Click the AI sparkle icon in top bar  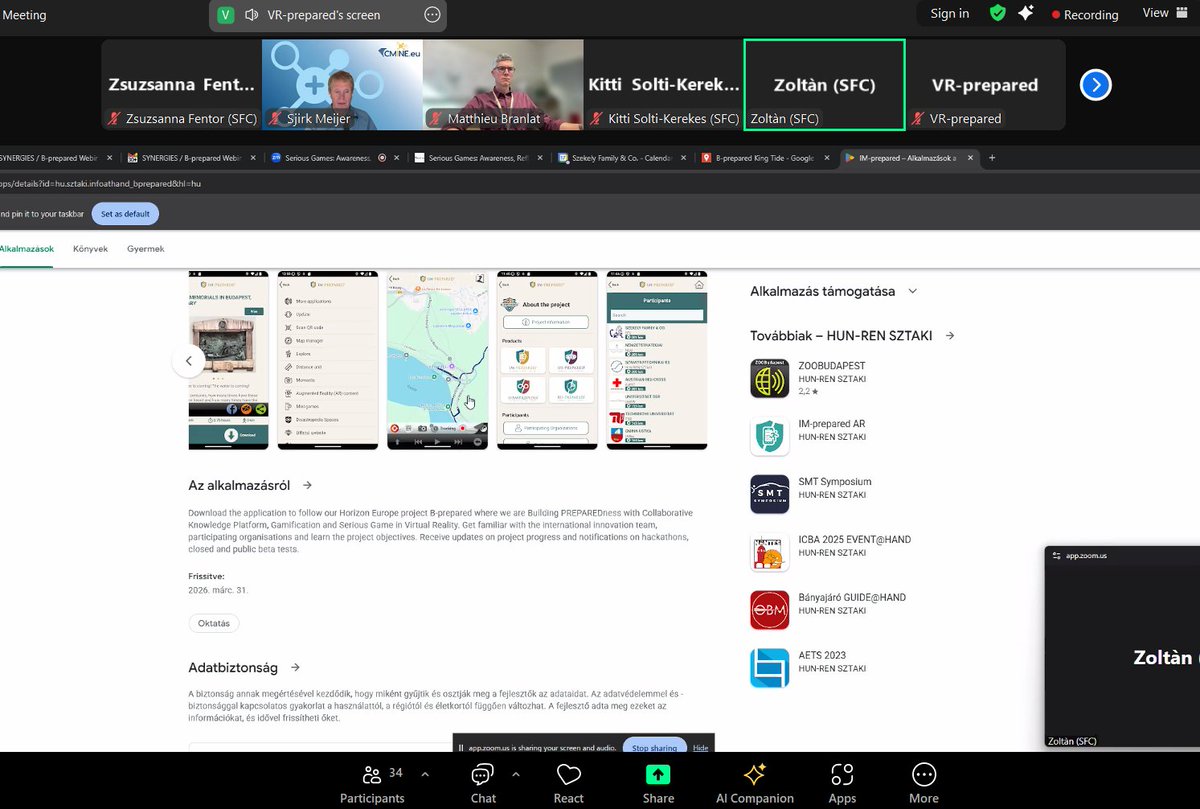[1026, 13]
